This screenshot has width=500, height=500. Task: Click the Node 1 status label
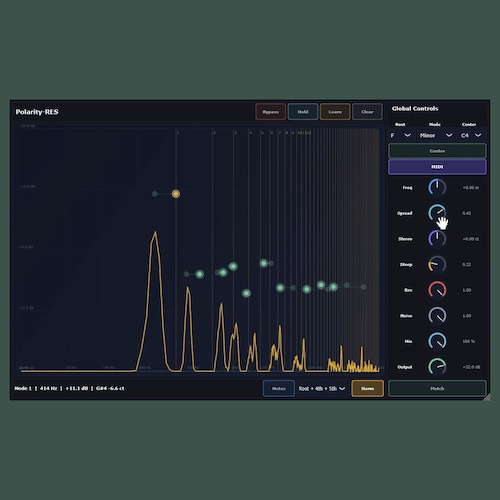23,388
